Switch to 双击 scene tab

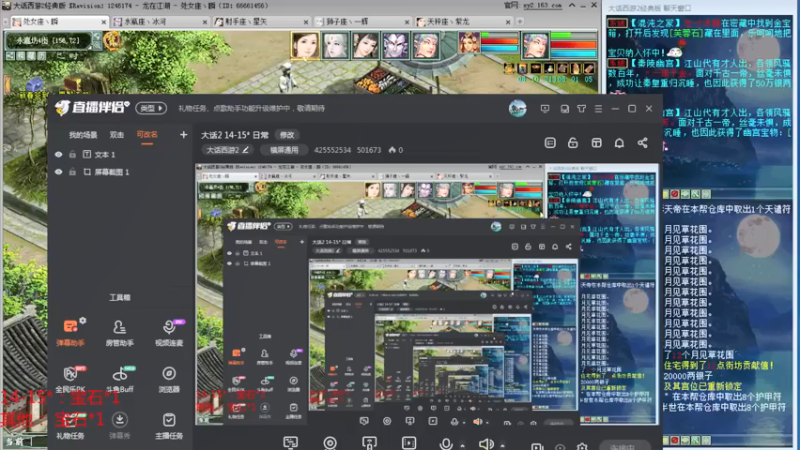pyautogui.click(x=117, y=135)
